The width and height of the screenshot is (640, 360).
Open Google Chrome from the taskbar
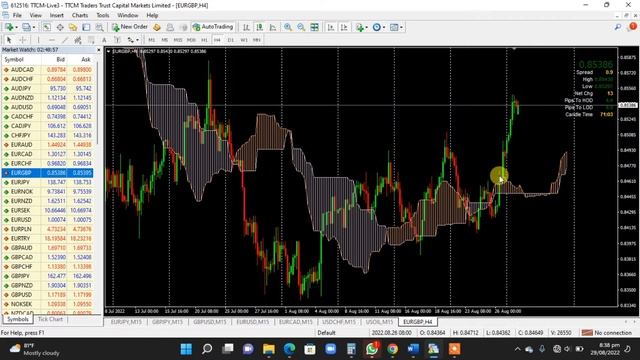[393, 349]
